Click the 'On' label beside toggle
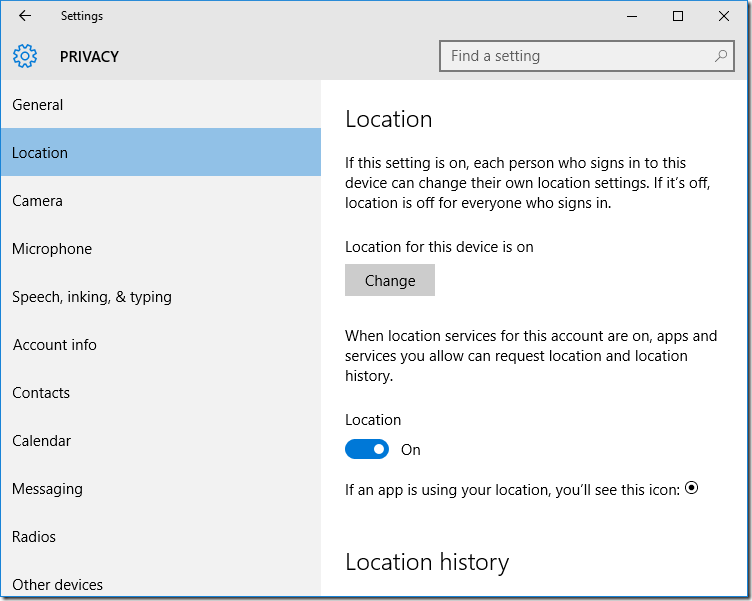This screenshot has height=601, width=752. pyautogui.click(x=411, y=450)
